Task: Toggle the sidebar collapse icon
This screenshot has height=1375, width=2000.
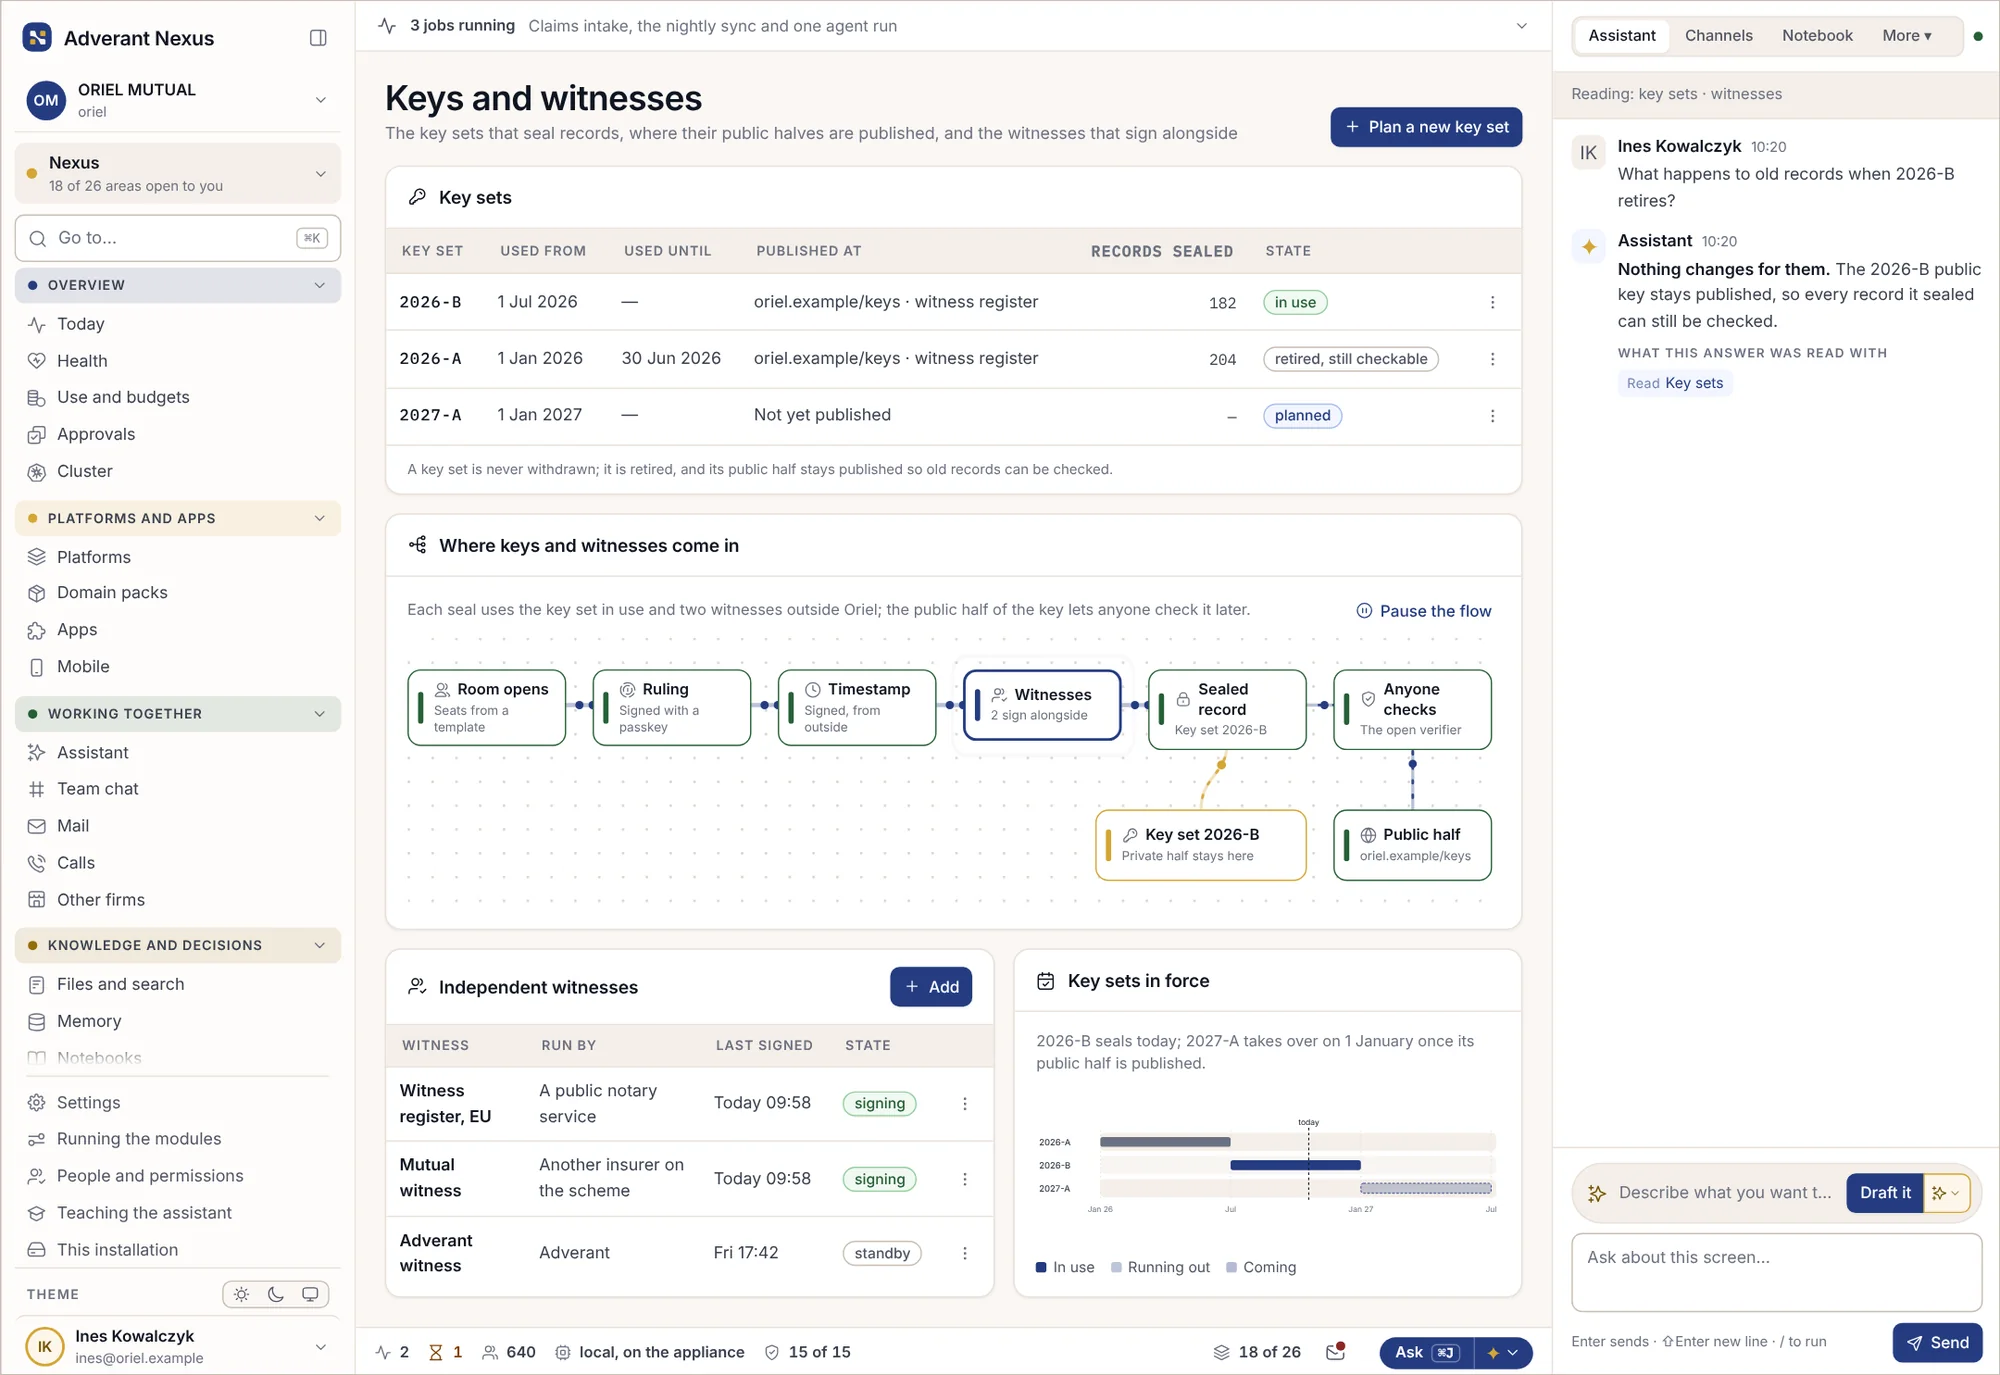Action: coord(318,38)
